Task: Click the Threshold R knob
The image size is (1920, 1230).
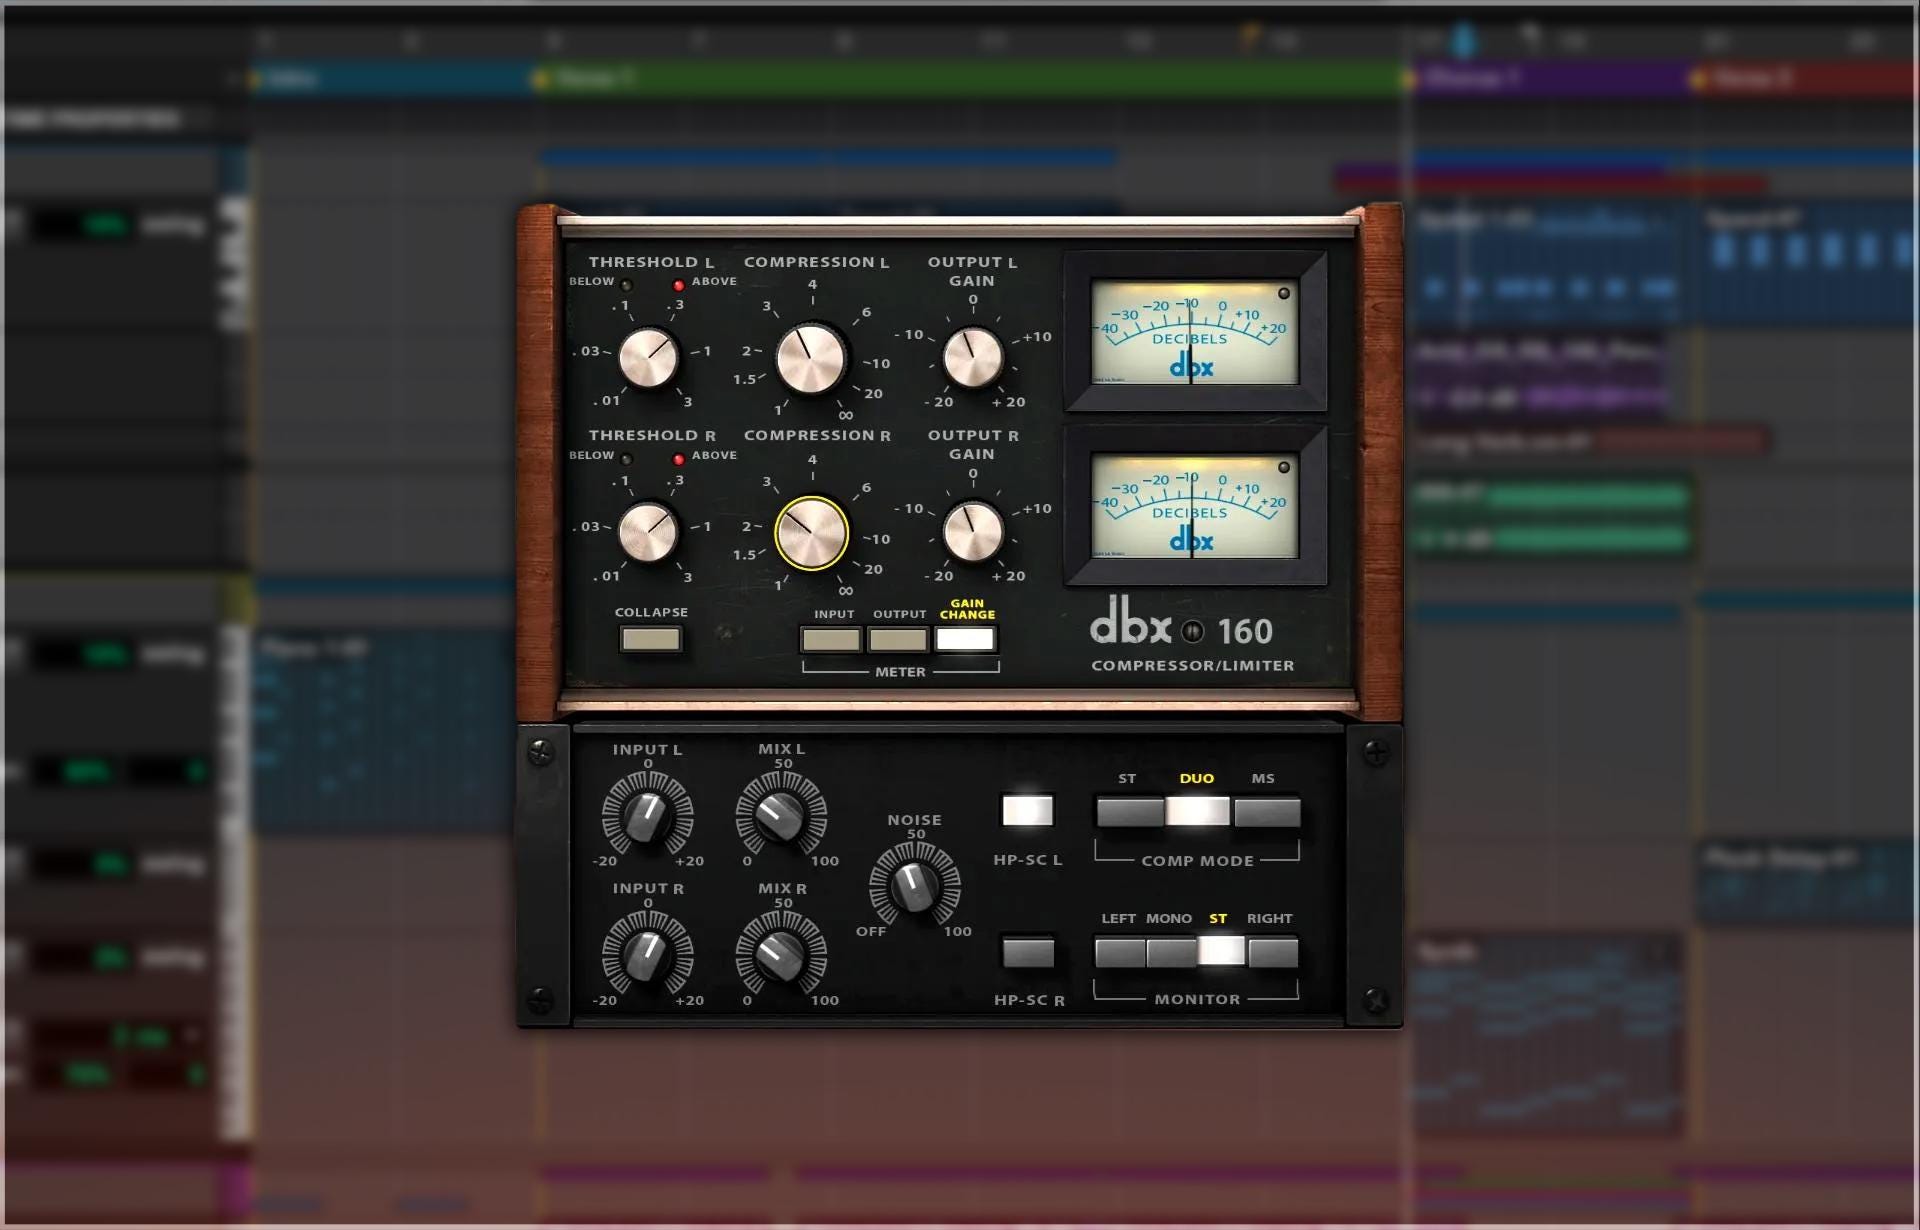Action: tap(648, 532)
